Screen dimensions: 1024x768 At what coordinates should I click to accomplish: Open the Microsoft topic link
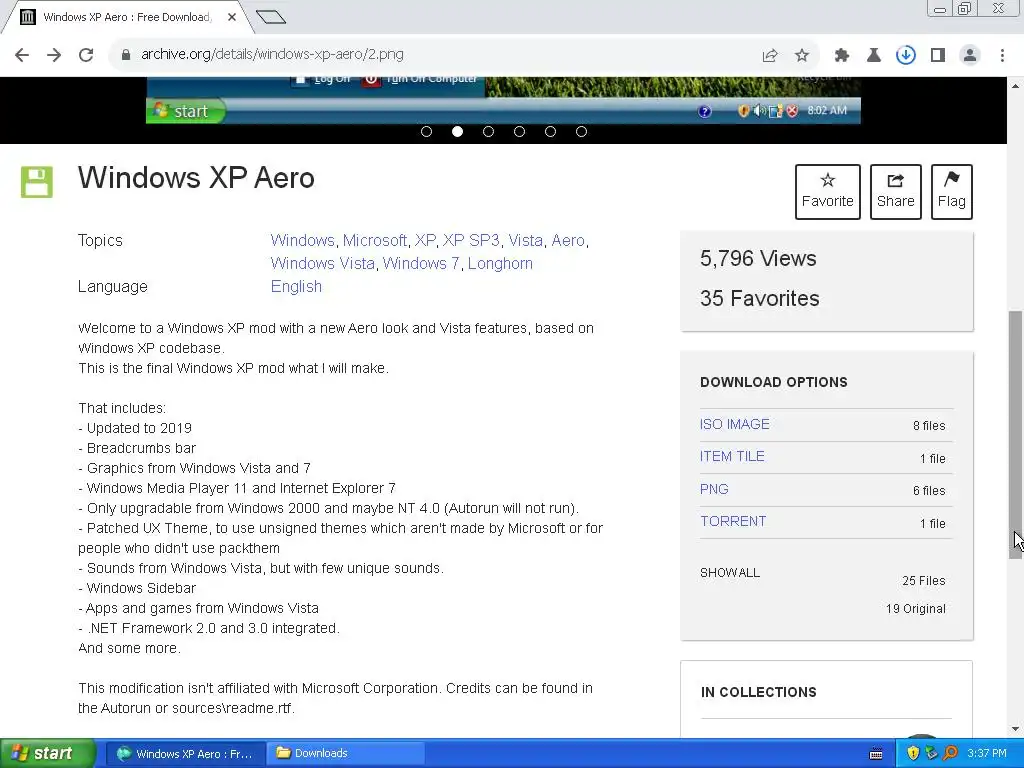[375, 240]
